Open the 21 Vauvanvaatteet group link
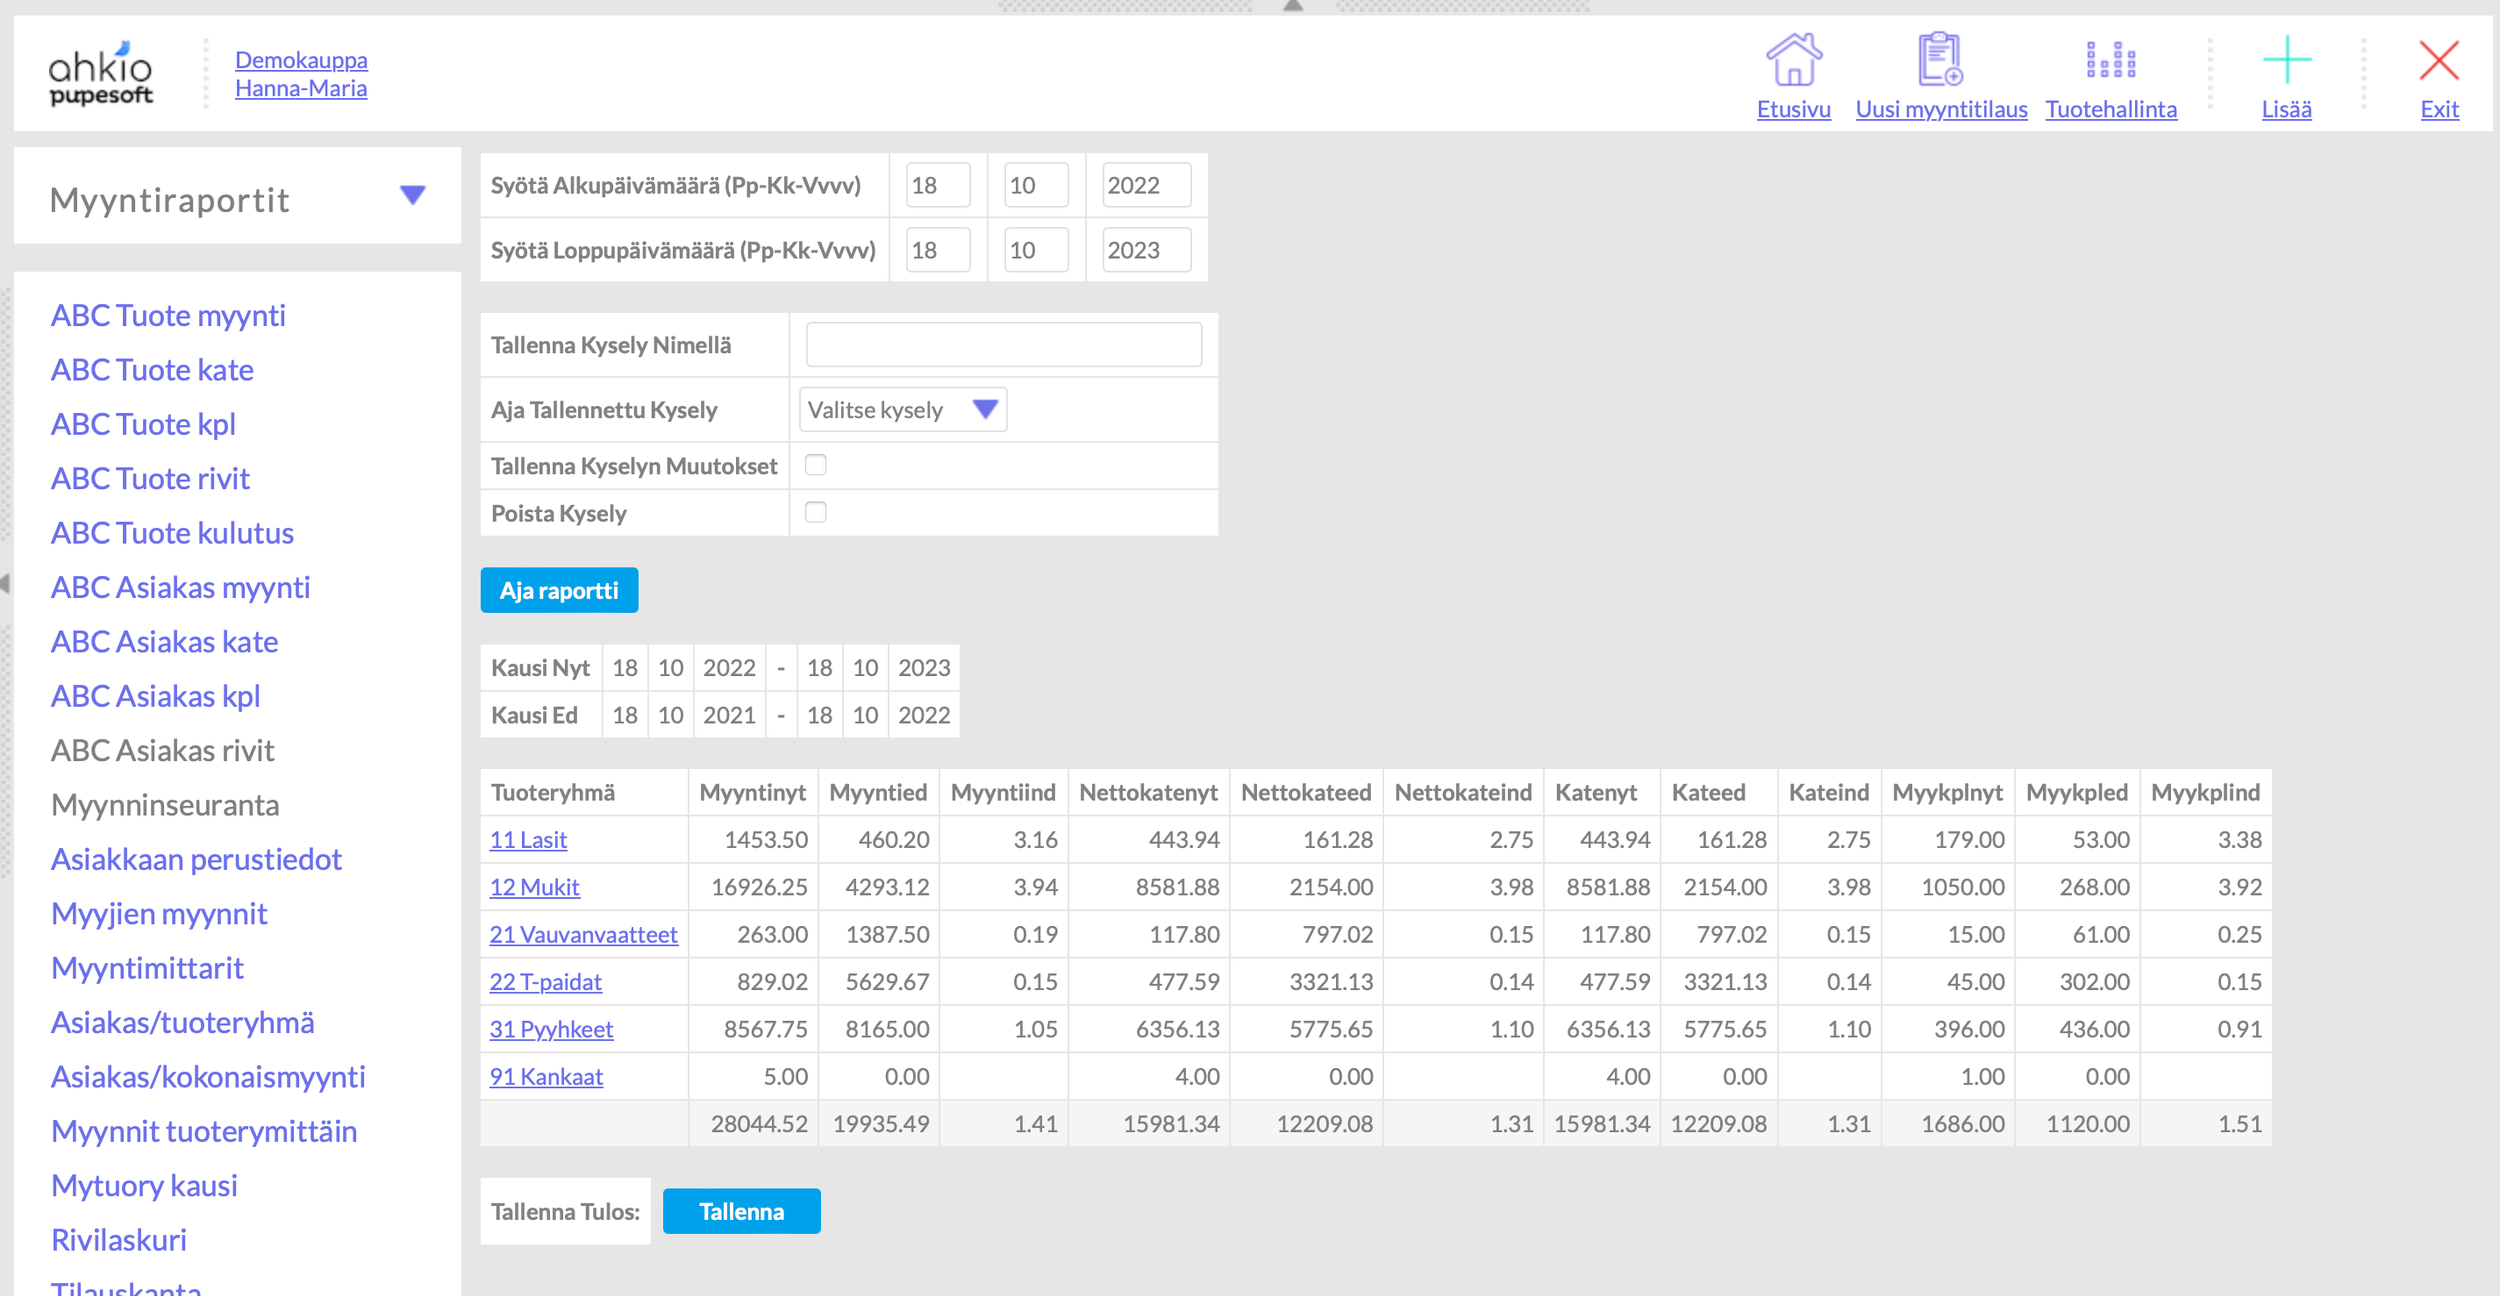The height and width of the screenshot is (1296, 2500). point(583,934)
